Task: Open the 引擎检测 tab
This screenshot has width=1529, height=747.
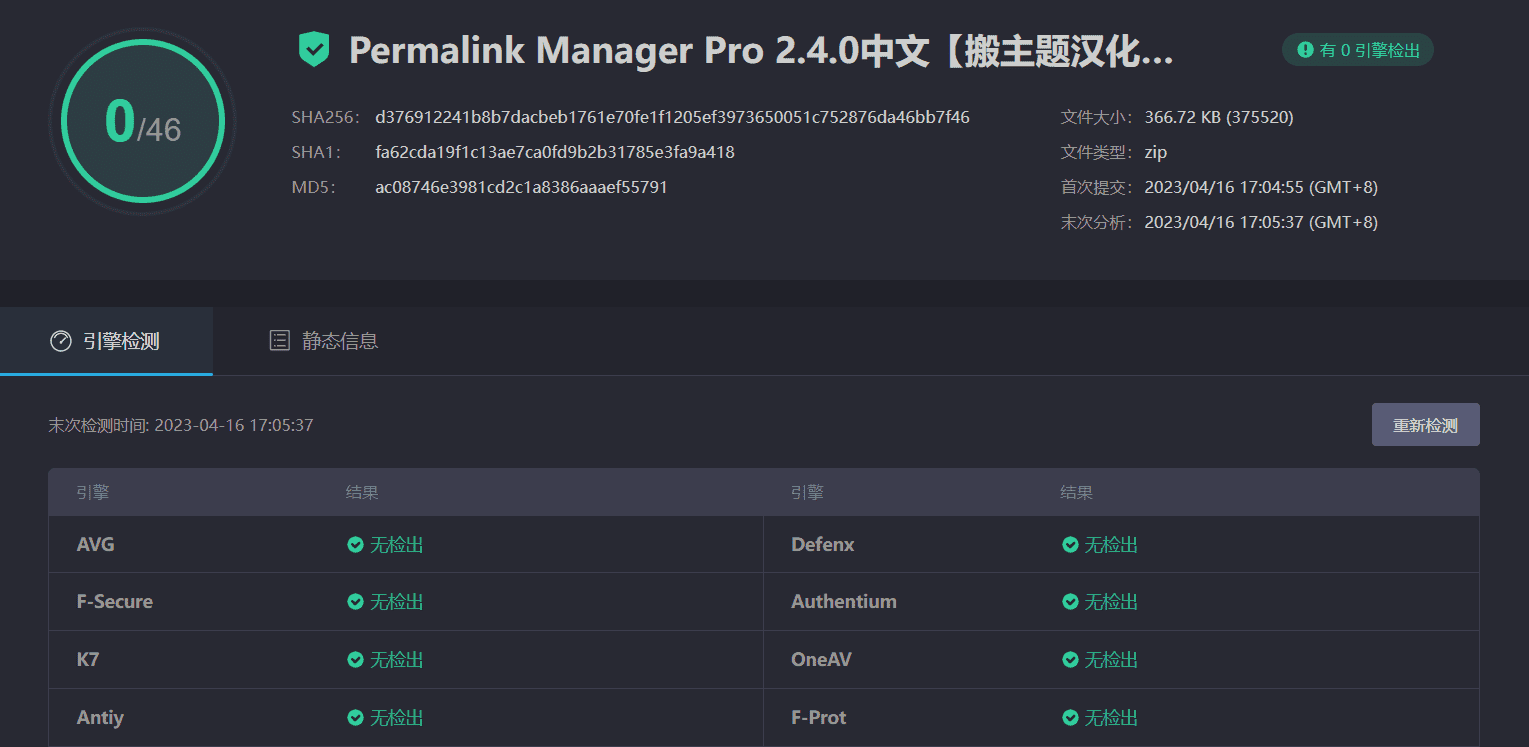Action: tap(106, 341)
